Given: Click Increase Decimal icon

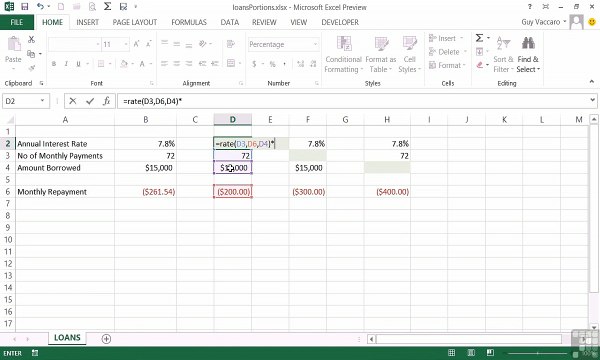Looking at the screenshot, I should tap(301, 64).
